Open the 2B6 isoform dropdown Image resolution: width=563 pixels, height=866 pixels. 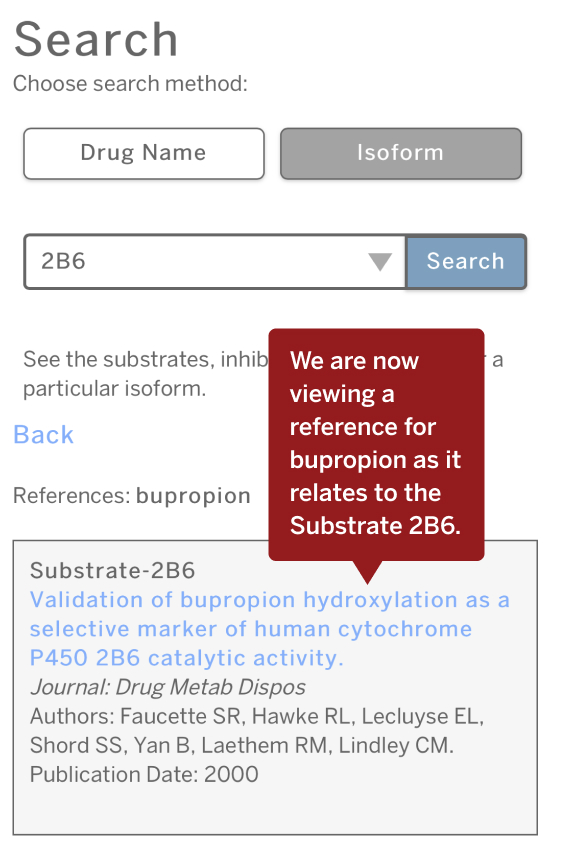(215, 261)
